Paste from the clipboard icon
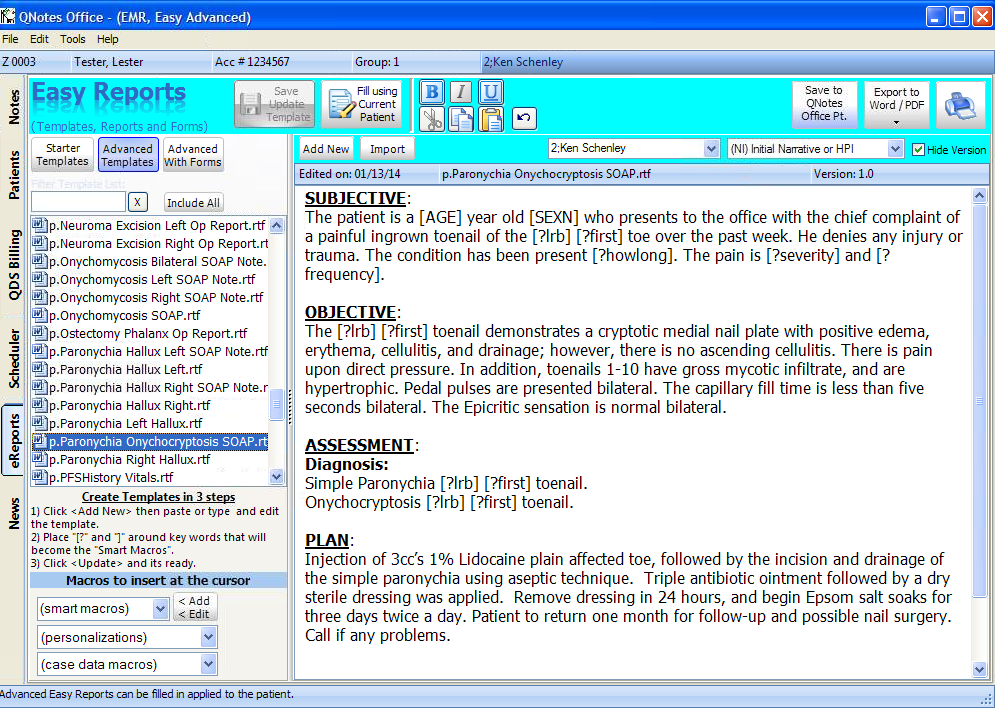The height and width of the screenshot is (708, 995). (x=489, y=118)
